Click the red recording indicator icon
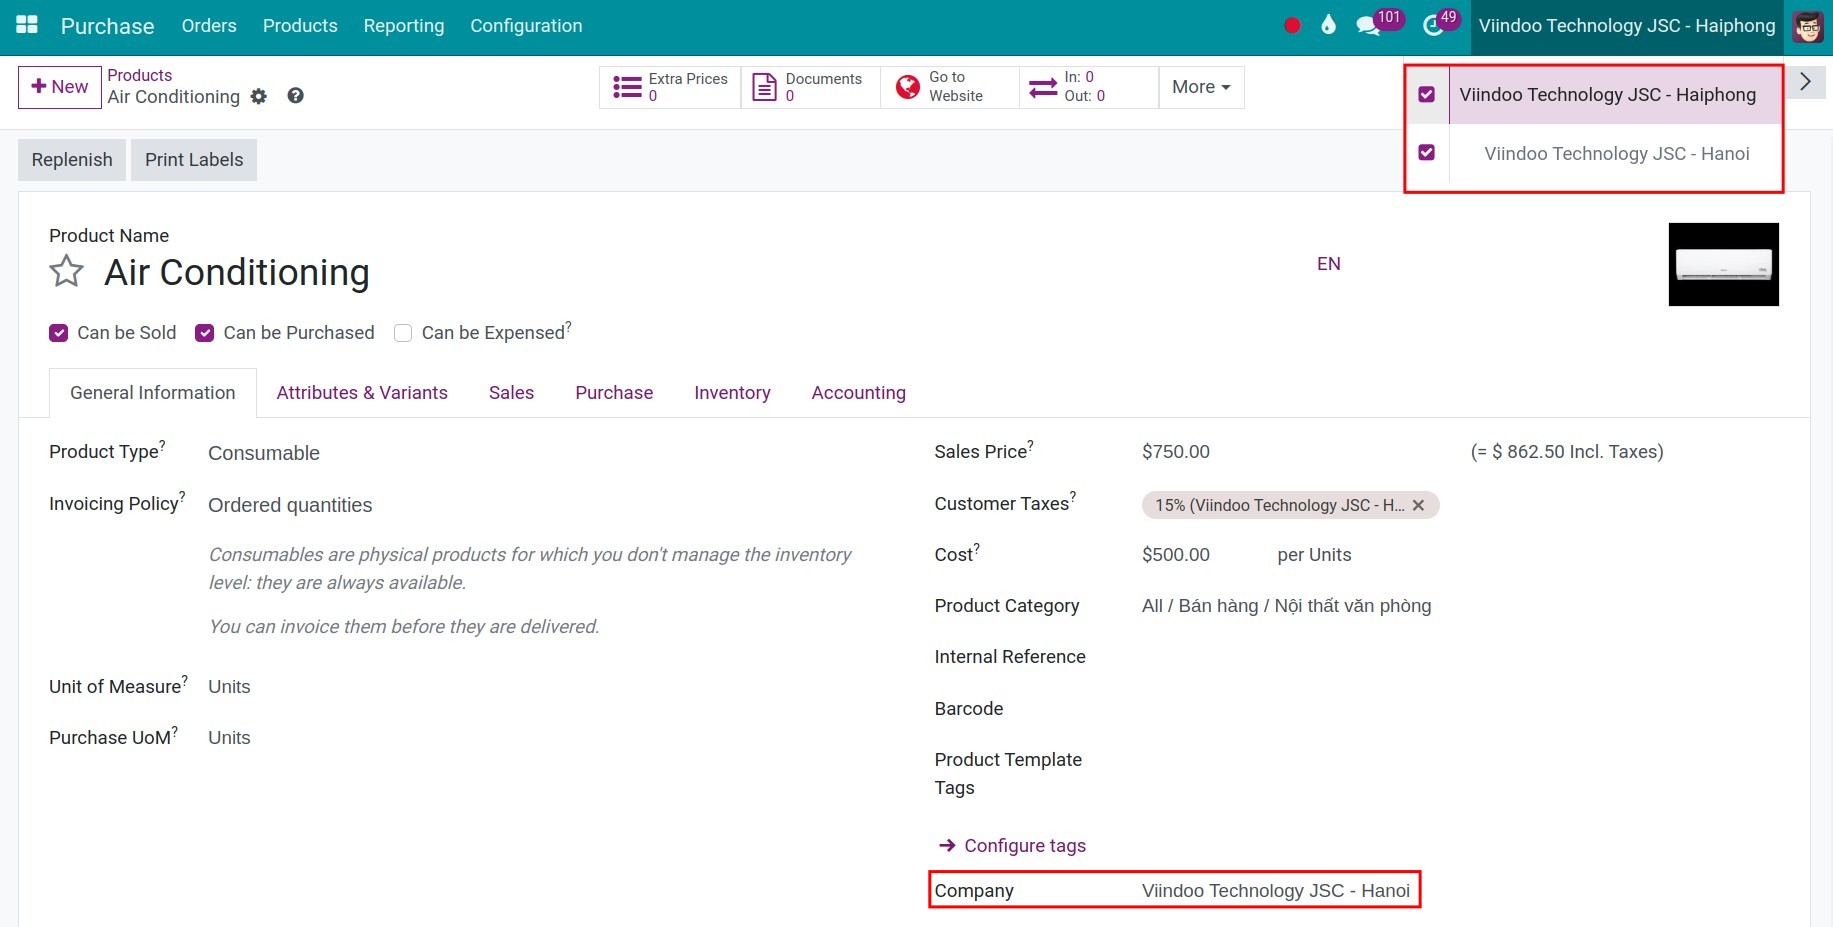The image size is (1833, 927). 1292,26
